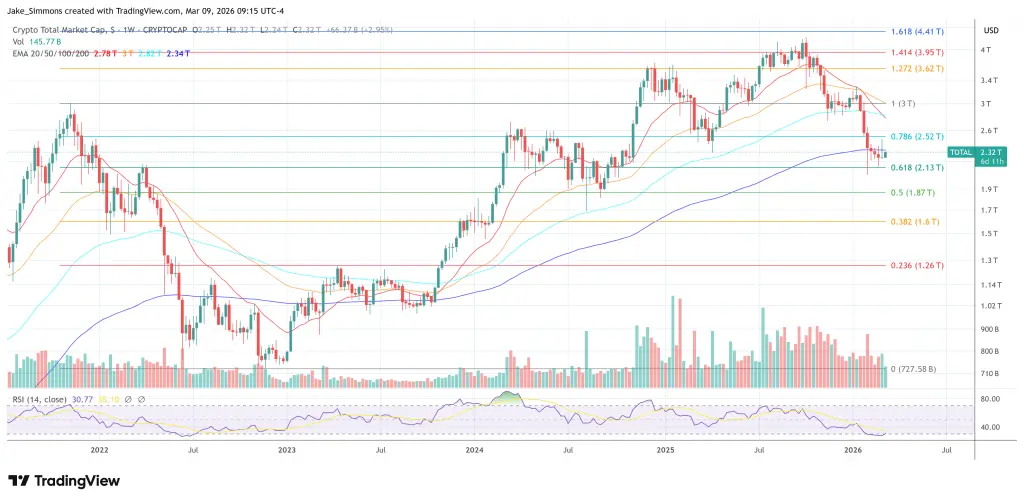
Task: Click the 1.14 T price axis label
Action: click(991, 285)
